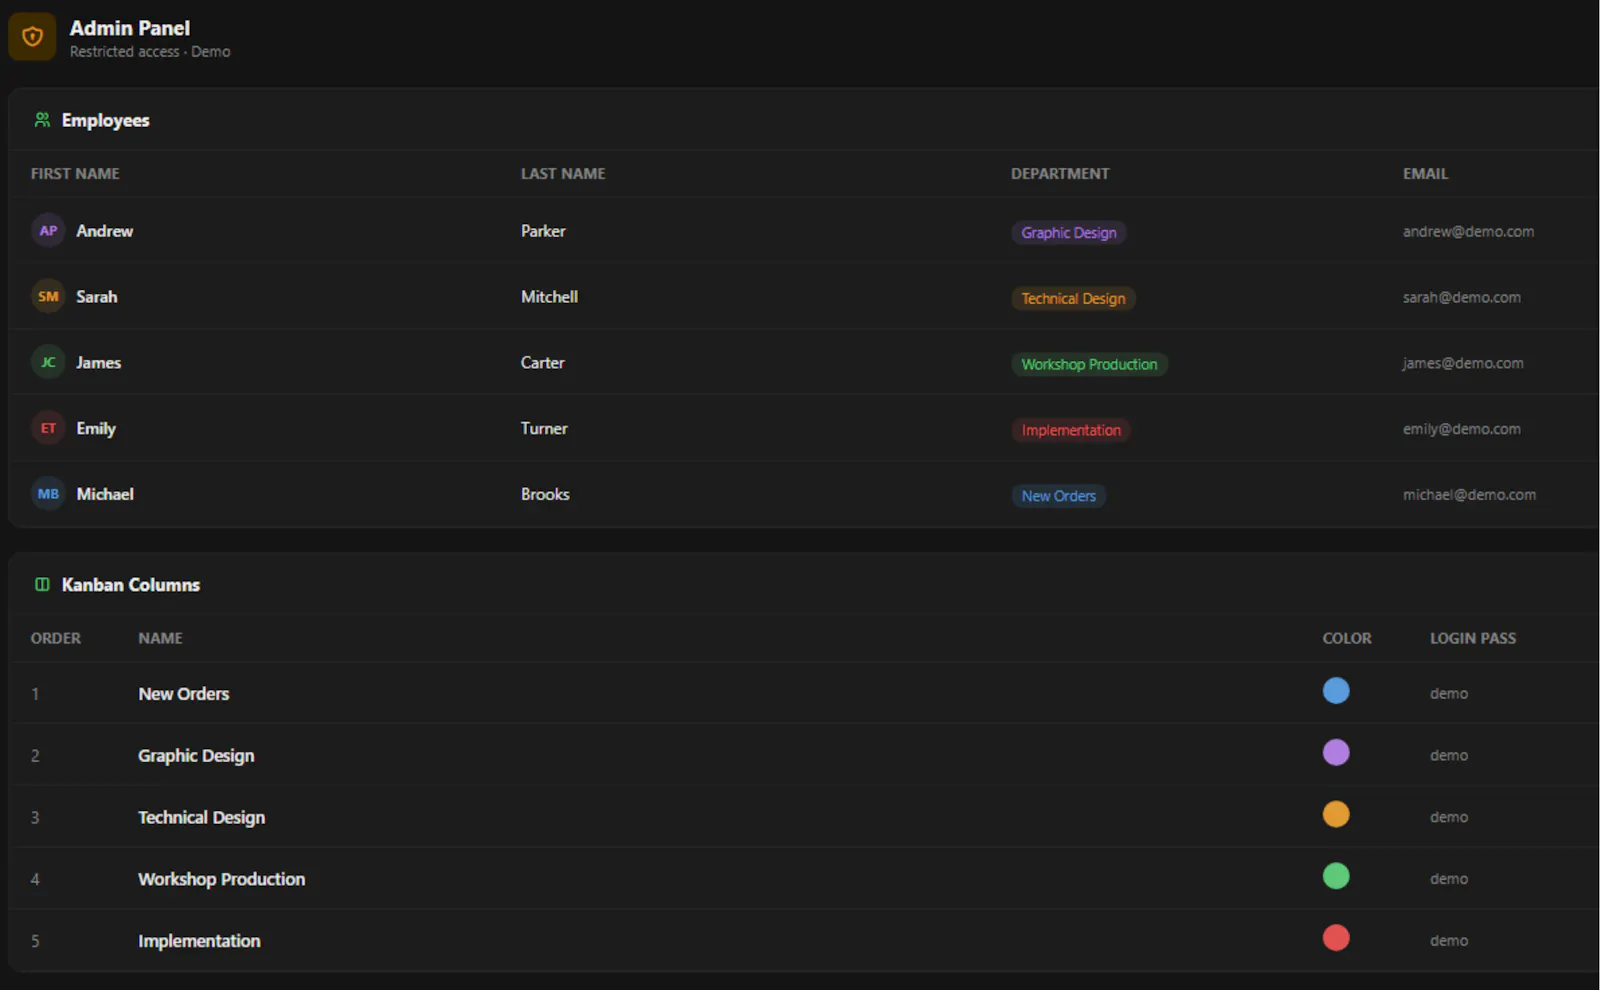
Task: Click the Employees people icon
Action: coord(42,120)
